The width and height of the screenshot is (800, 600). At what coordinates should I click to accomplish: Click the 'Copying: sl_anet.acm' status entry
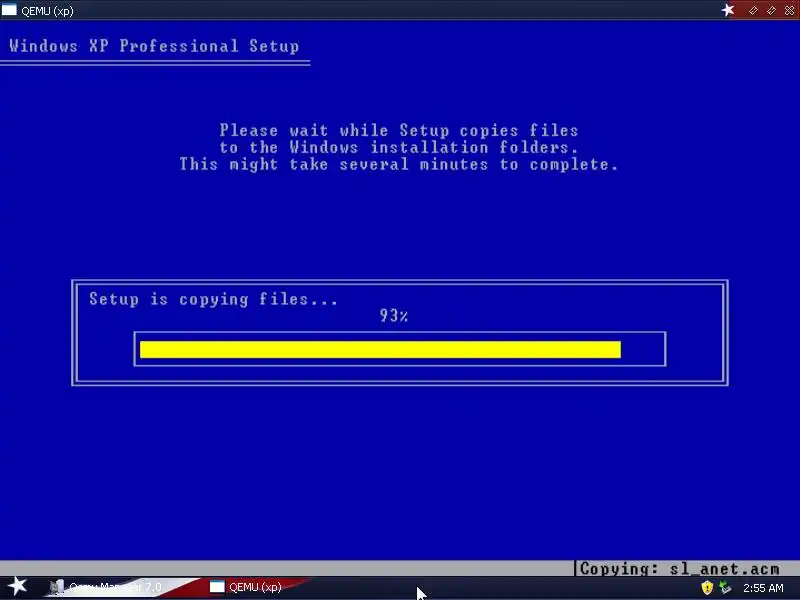point(679,569)
